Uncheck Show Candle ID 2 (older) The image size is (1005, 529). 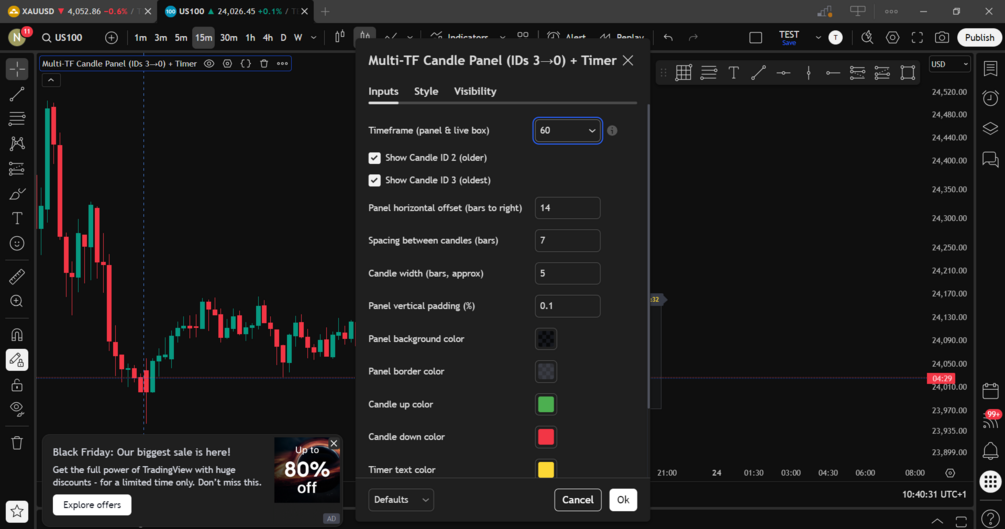pos(374,158)
